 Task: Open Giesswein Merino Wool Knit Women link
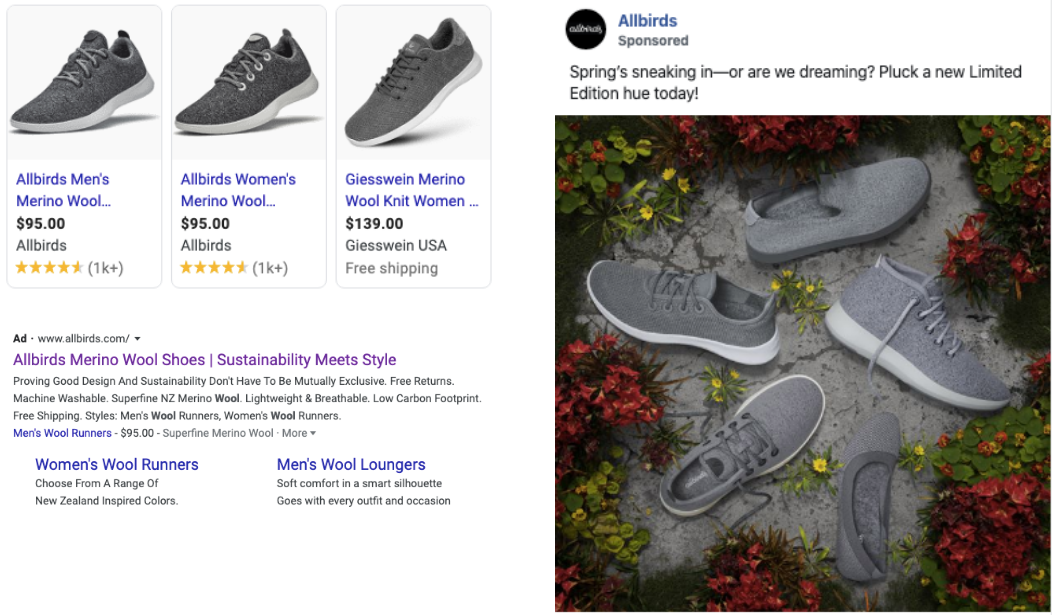coord(411,190)
